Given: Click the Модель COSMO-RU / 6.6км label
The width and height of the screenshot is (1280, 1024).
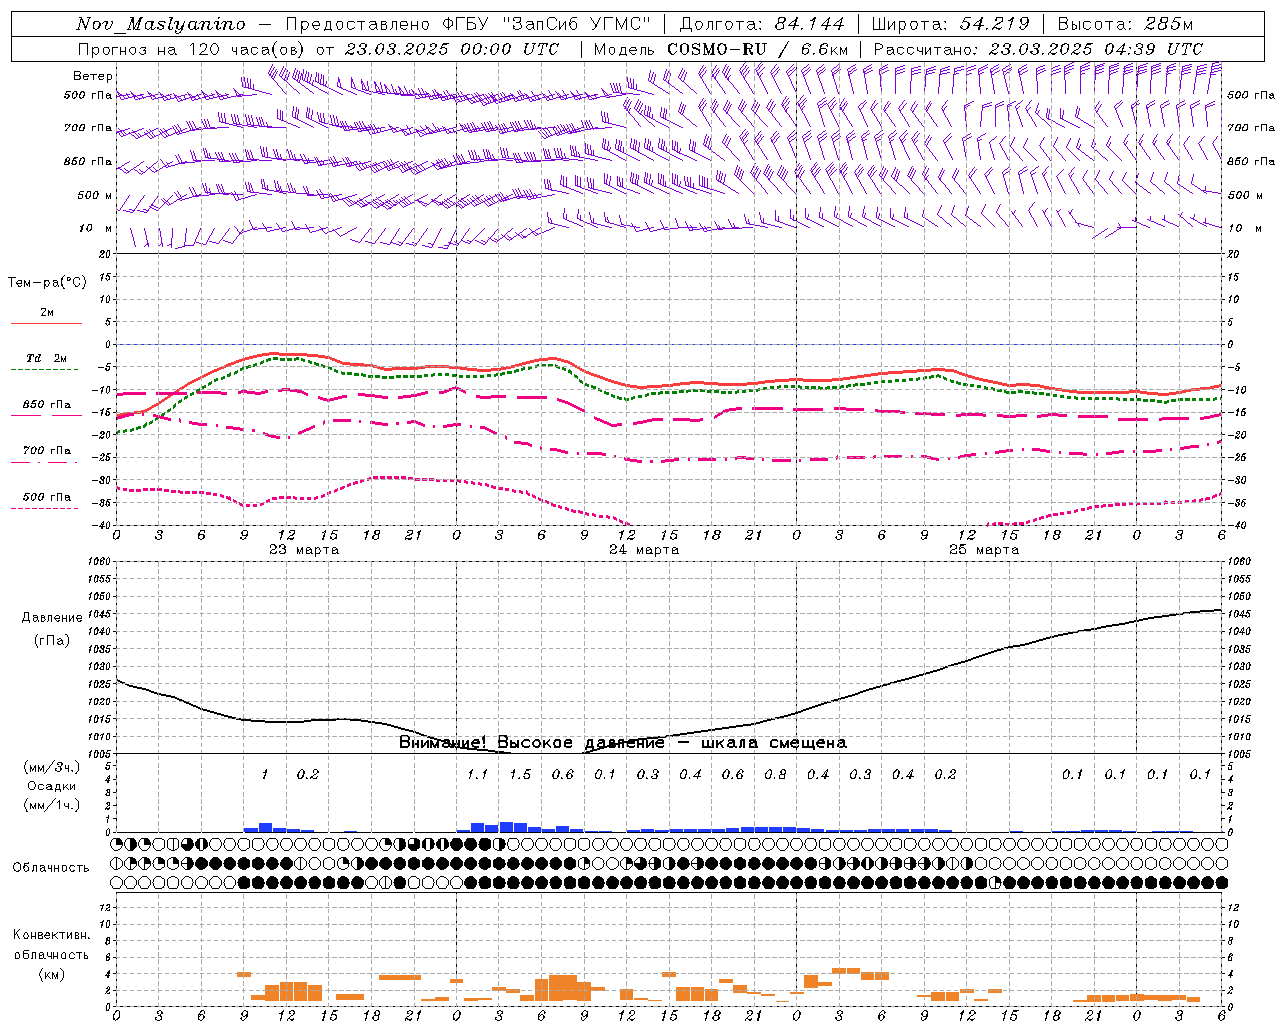Looking at the screenshot, I should coord(721,49).
